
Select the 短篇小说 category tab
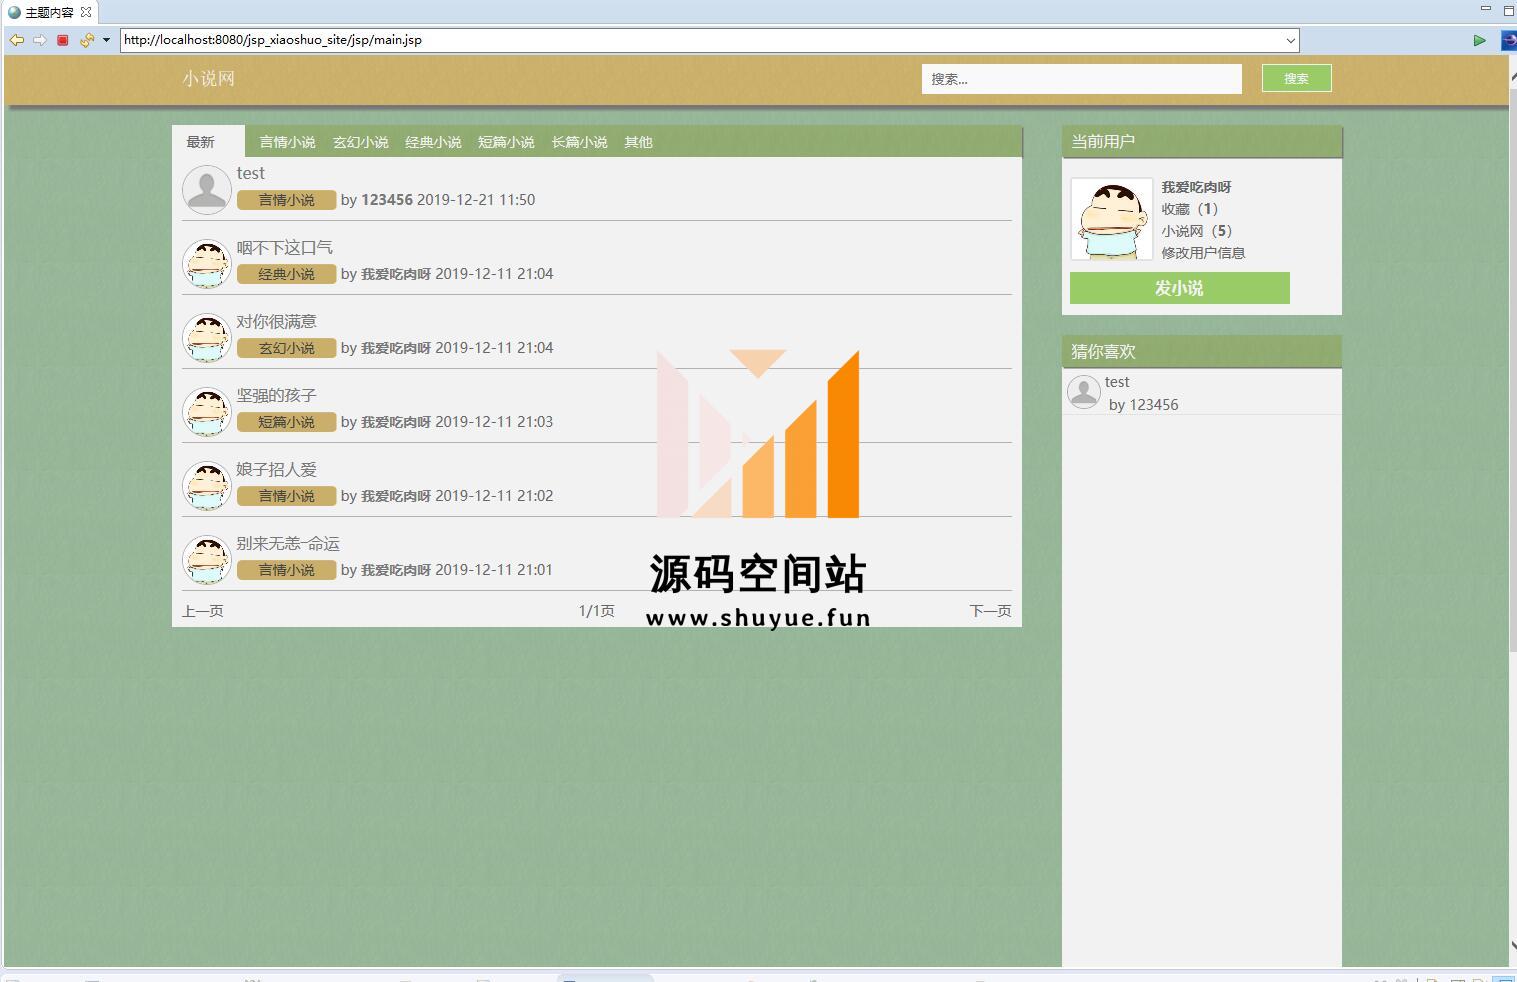506,142
